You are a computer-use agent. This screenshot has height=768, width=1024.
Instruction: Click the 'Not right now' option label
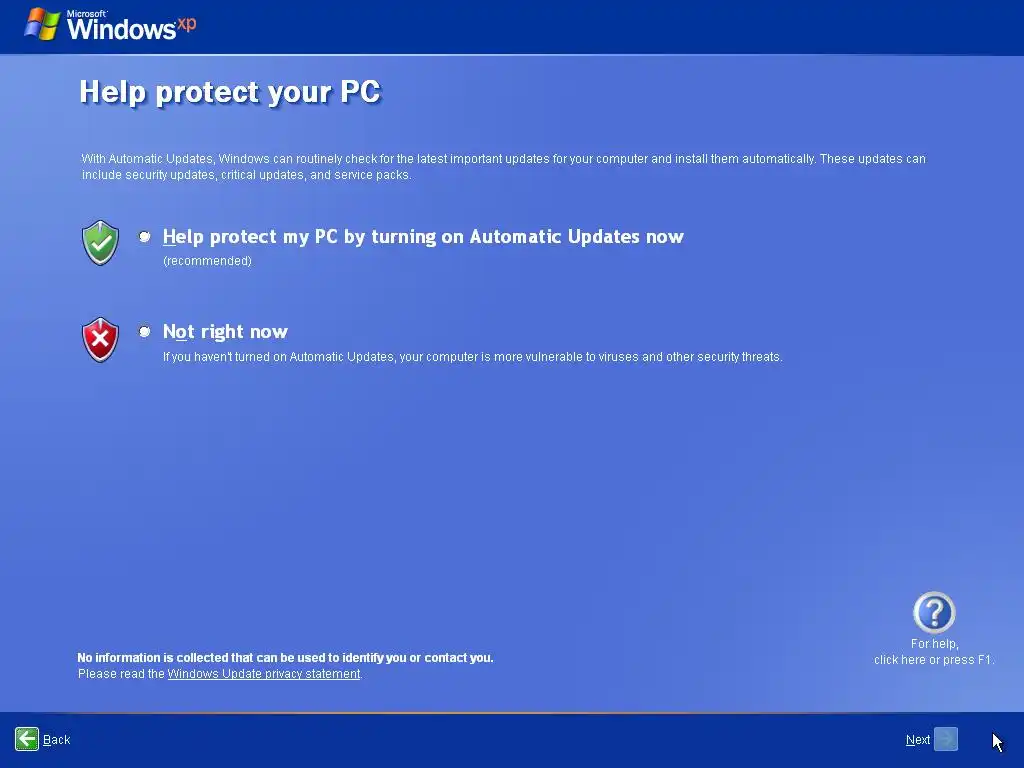pos(225,332)
